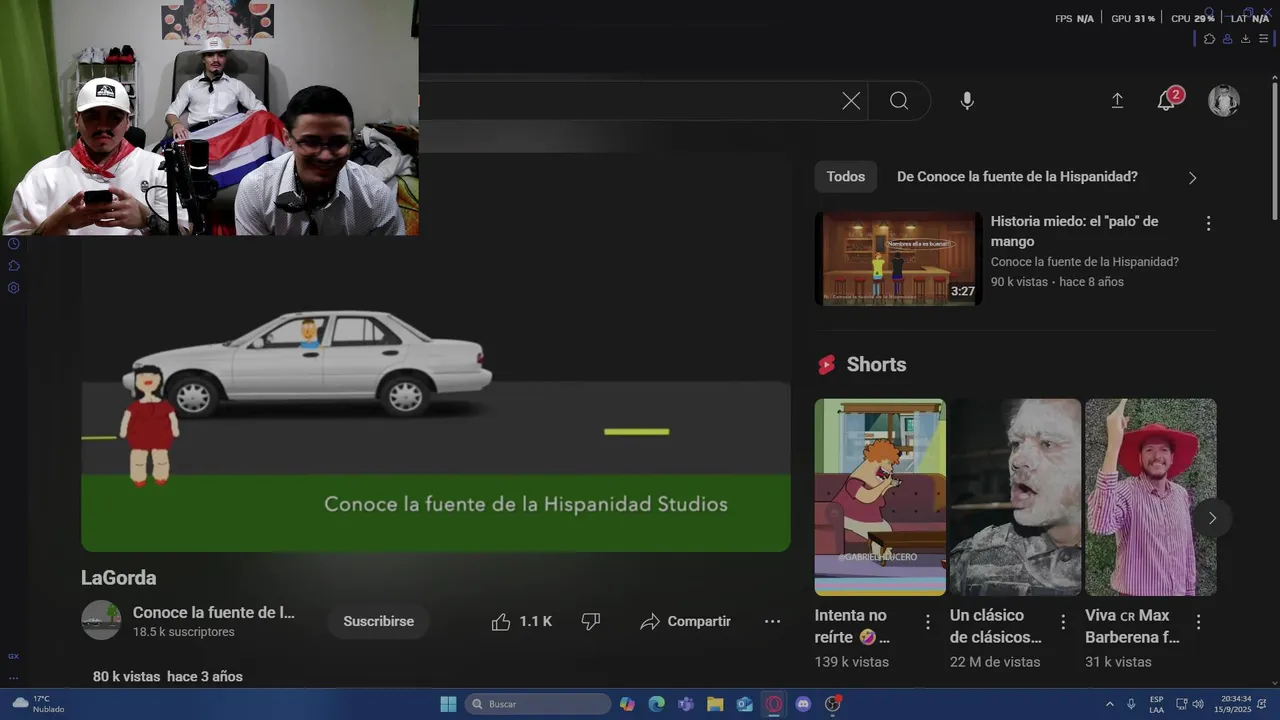Open options for Un clásico de clásicos short

click(x=1063, y=622)
